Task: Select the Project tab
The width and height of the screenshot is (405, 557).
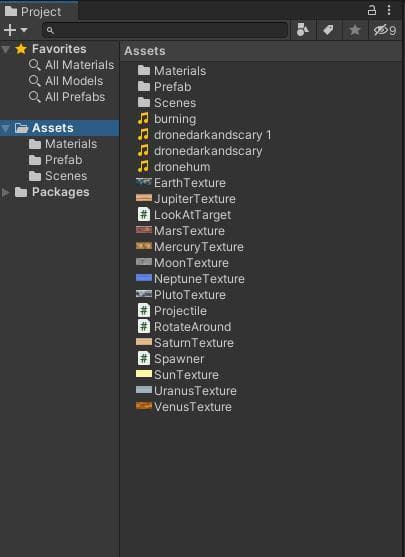Action: (x=39, y=11)
